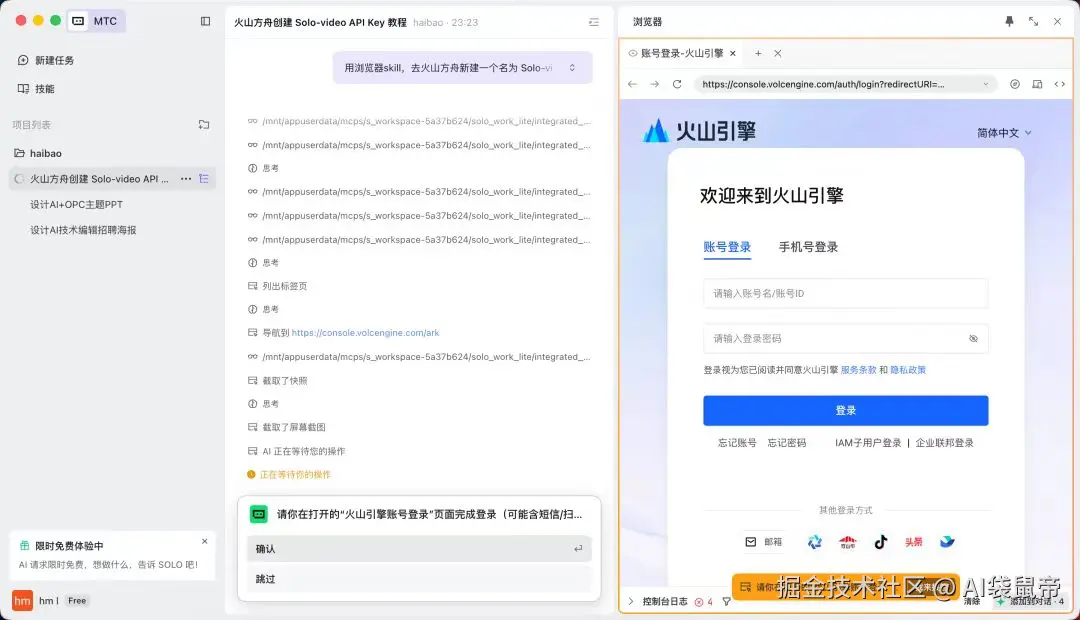
Task: Start a new task (新建任务)
Action: click(x=45, y=61)
